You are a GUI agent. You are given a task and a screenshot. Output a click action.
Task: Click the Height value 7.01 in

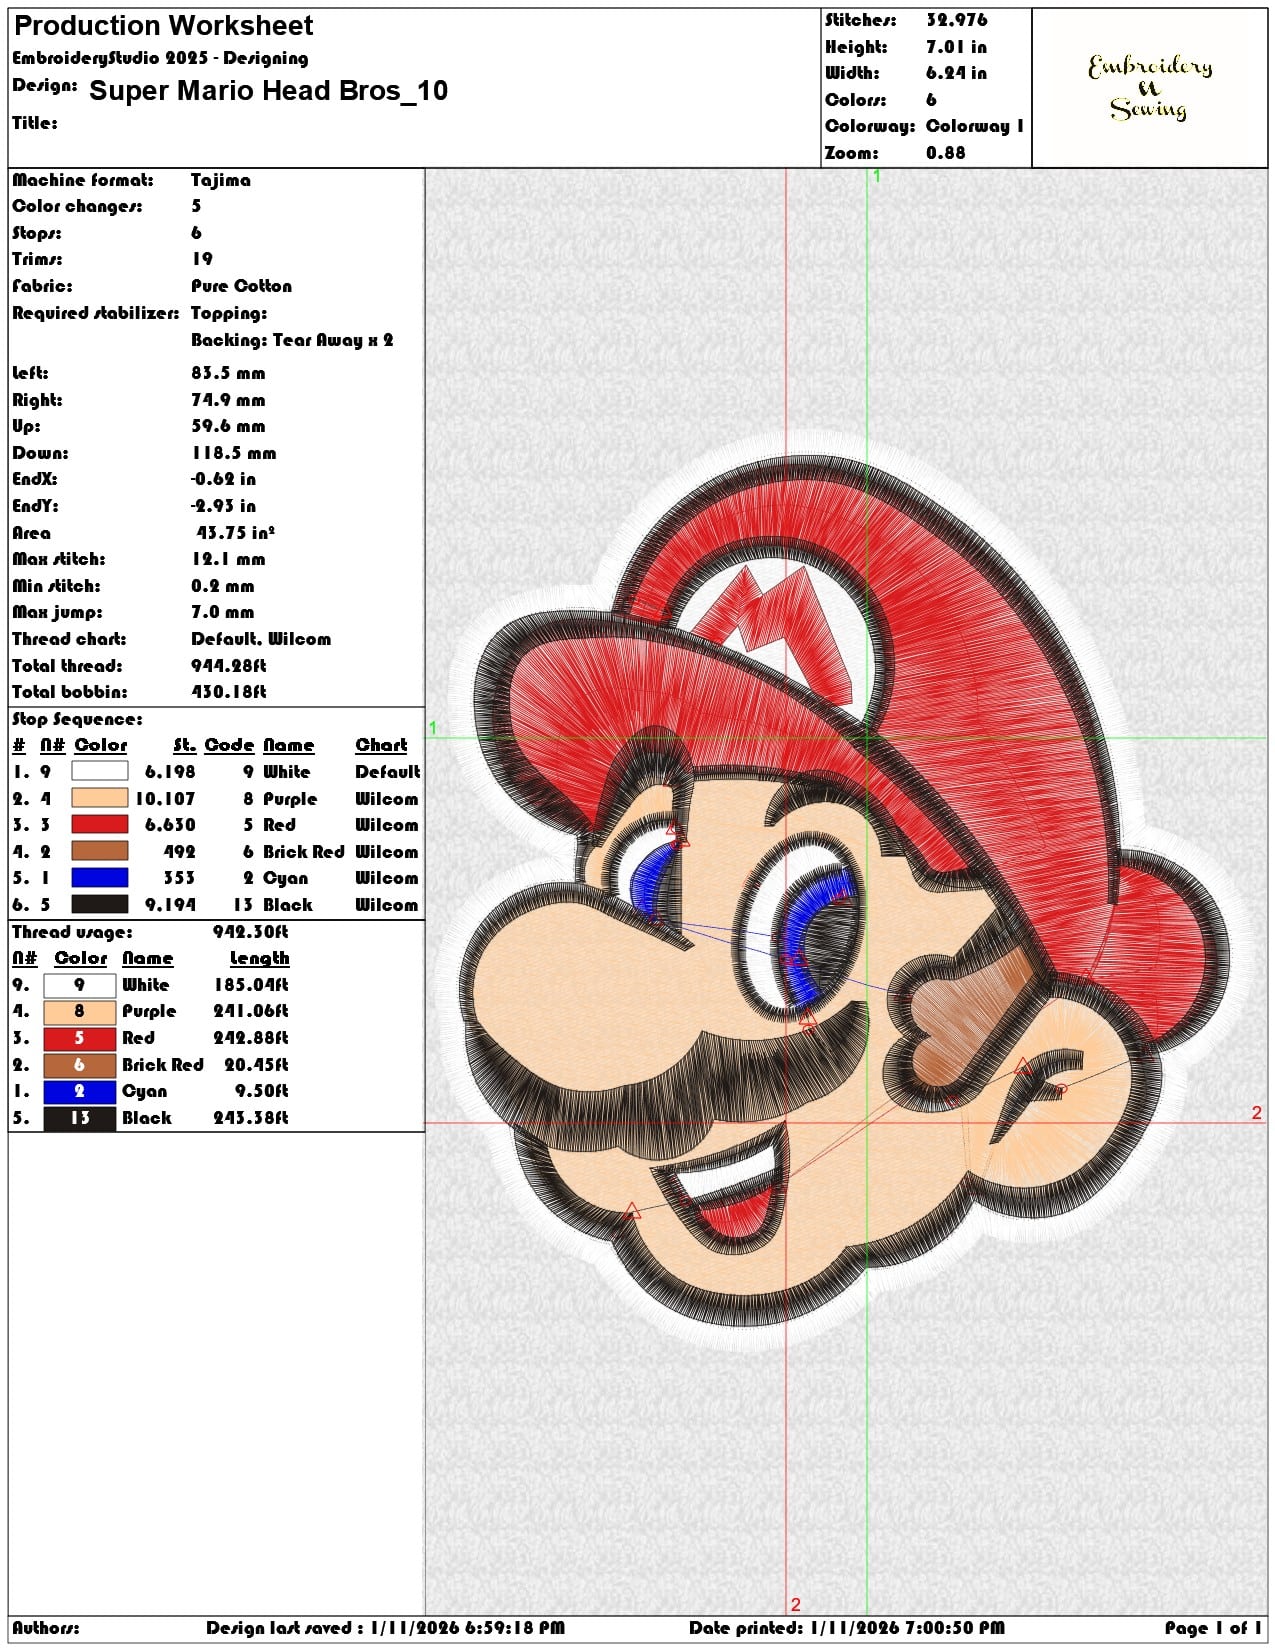(x=957, y=47)
